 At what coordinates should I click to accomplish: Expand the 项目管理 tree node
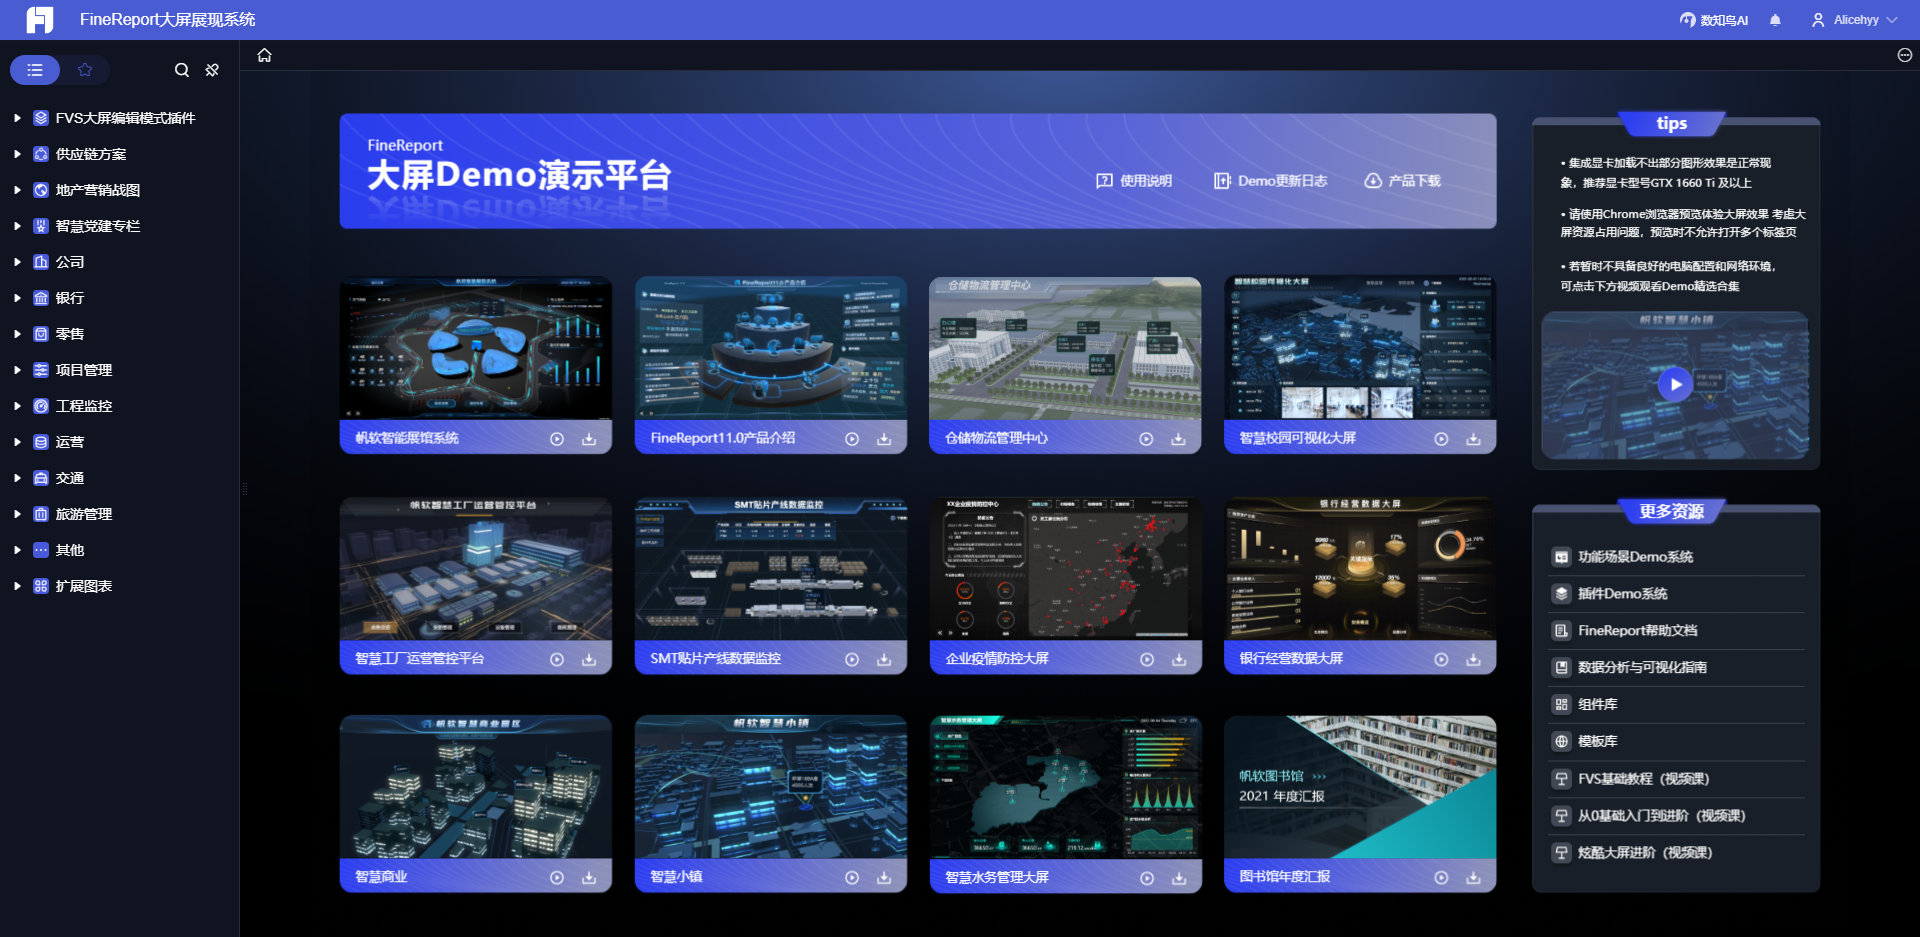click(17, 370)
